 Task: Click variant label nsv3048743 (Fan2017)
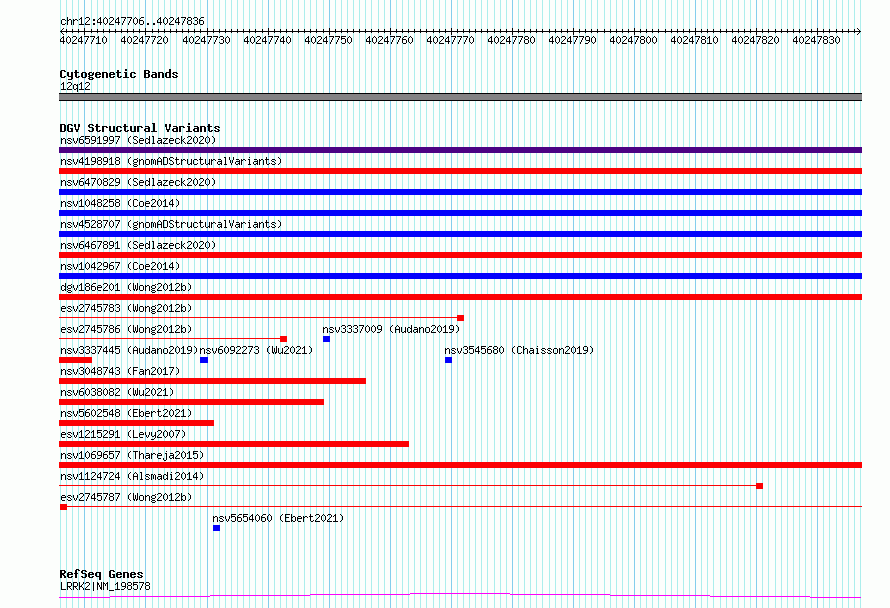120,371
